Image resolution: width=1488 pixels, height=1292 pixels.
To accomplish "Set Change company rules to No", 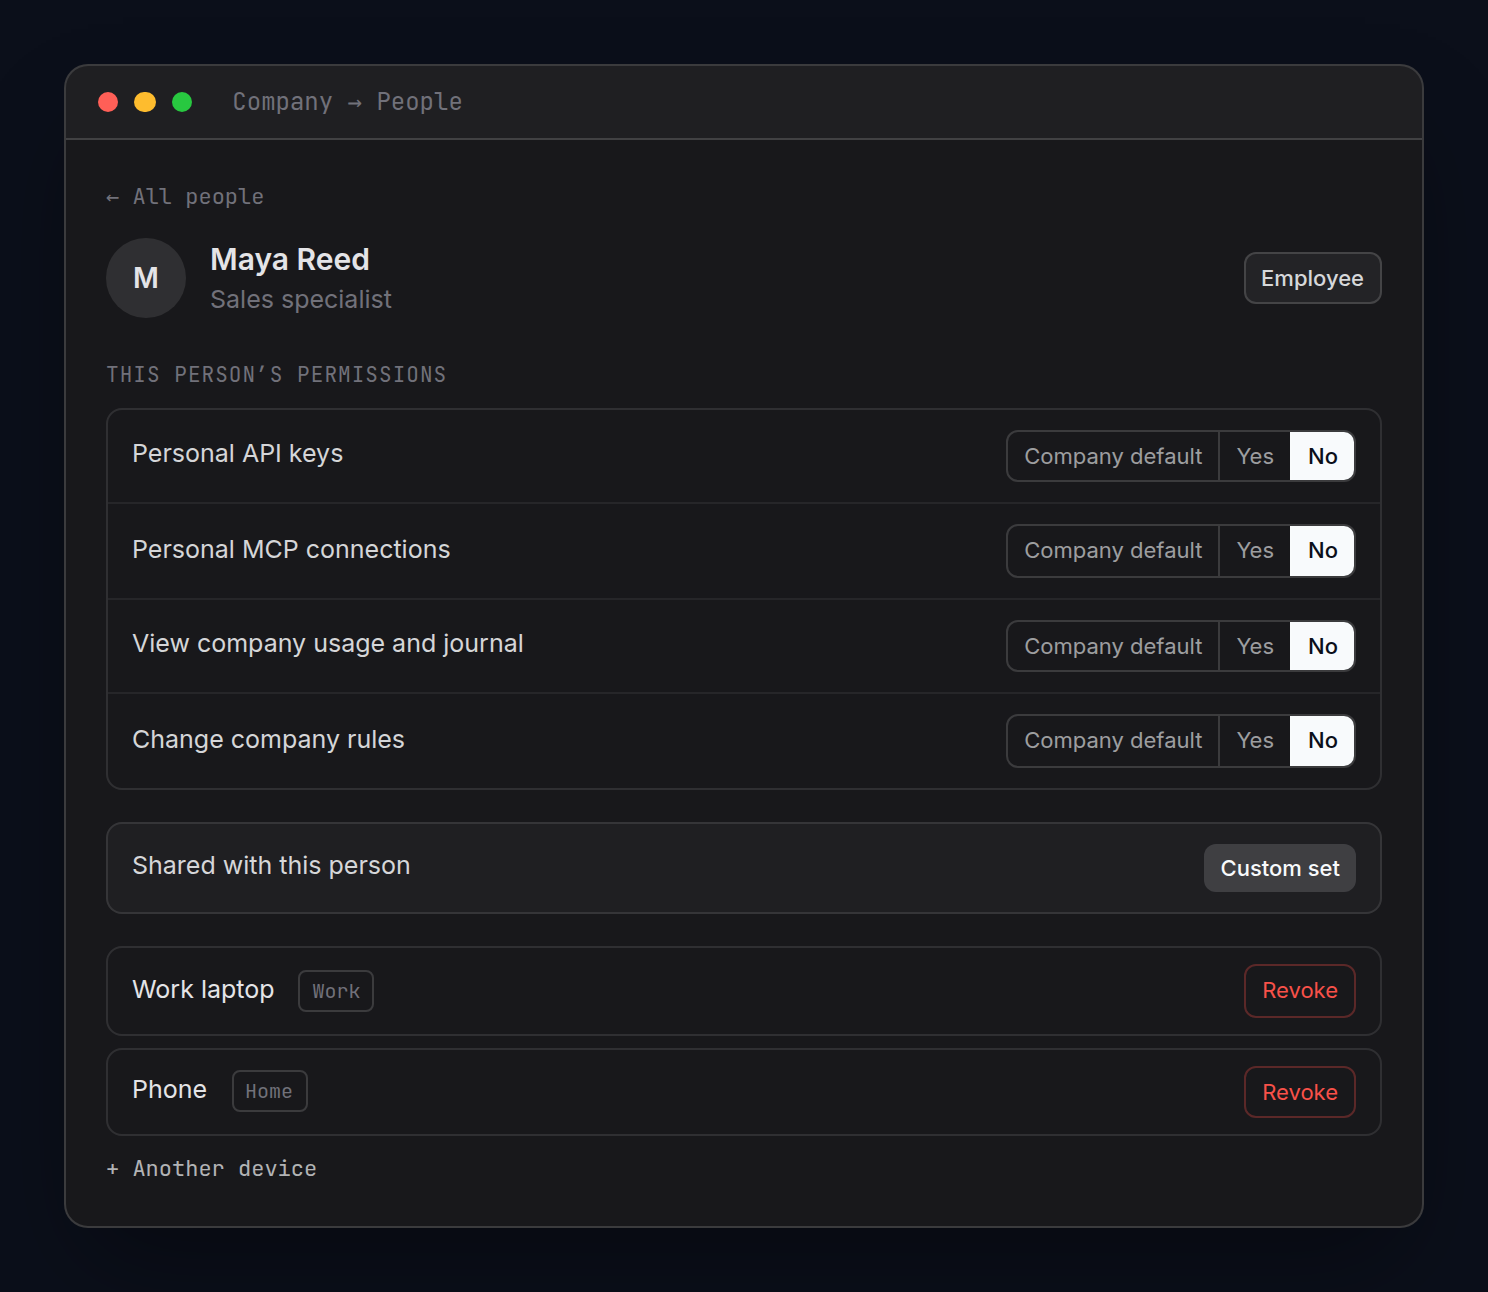I will pyautogui.click(x=1322, y=741).
